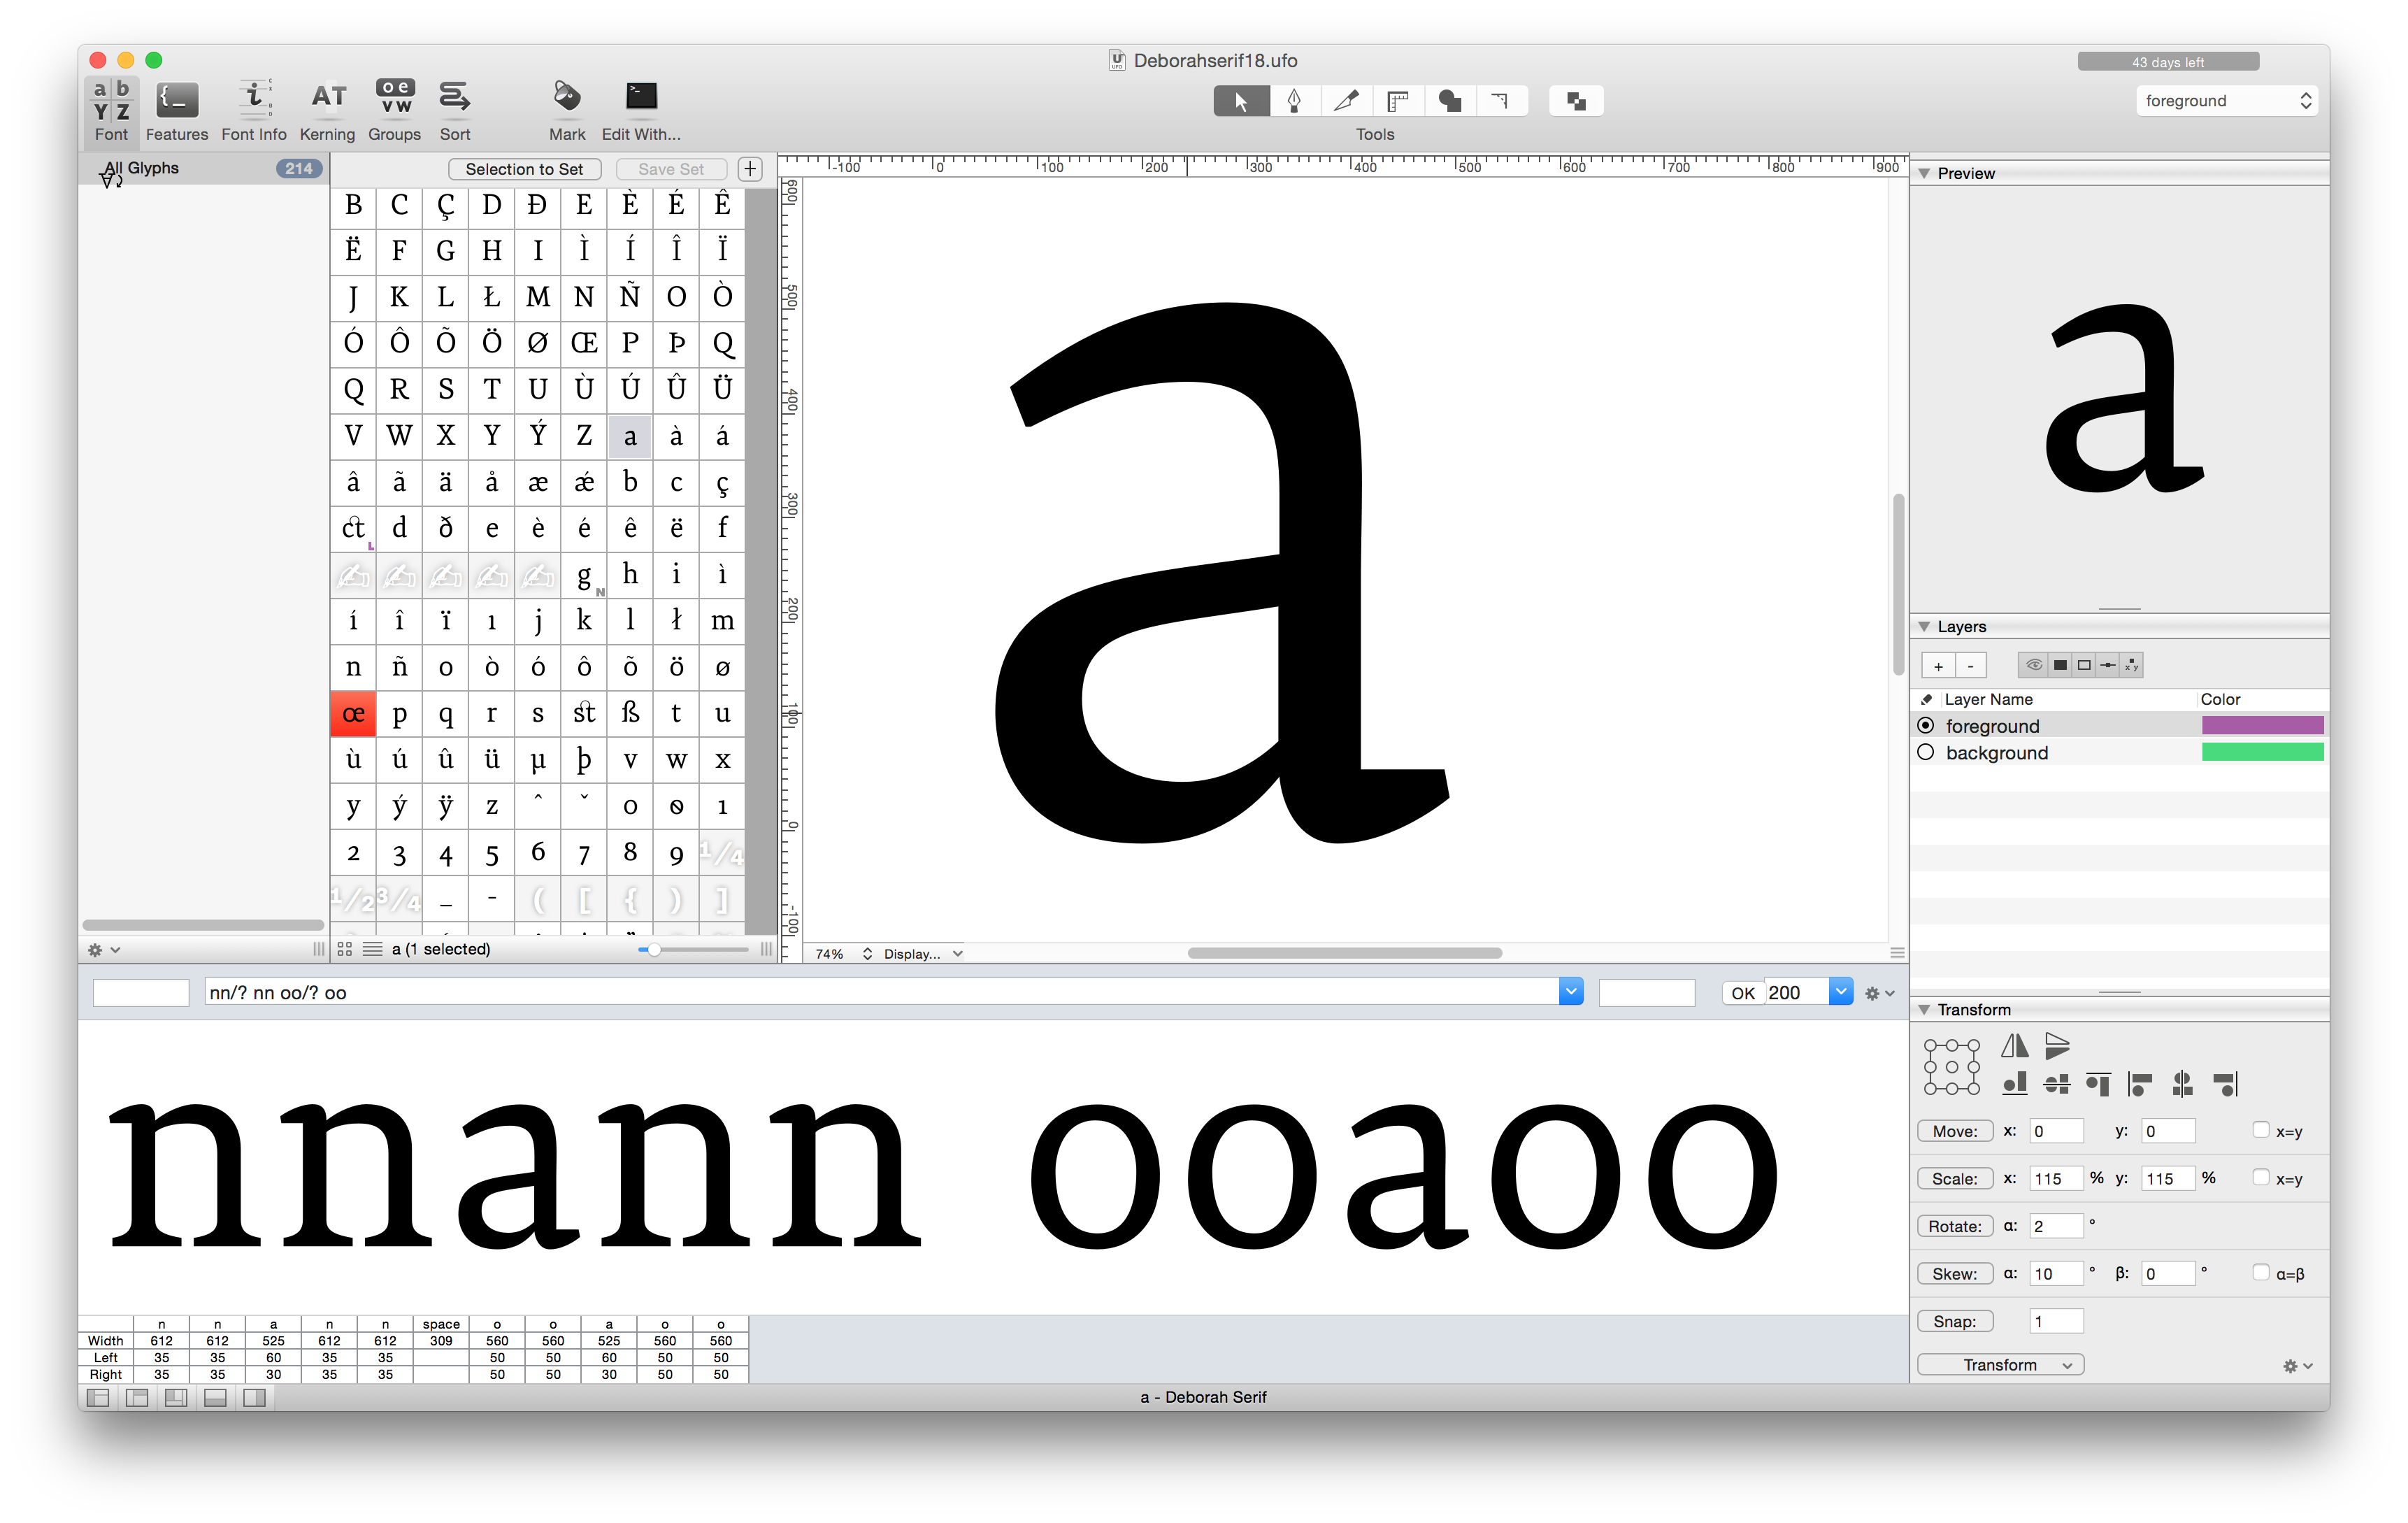The width and height of the screenshot is (2408, 1523).
Task: Open the Transform popup menu
Action: (x=2000, y=1365)
